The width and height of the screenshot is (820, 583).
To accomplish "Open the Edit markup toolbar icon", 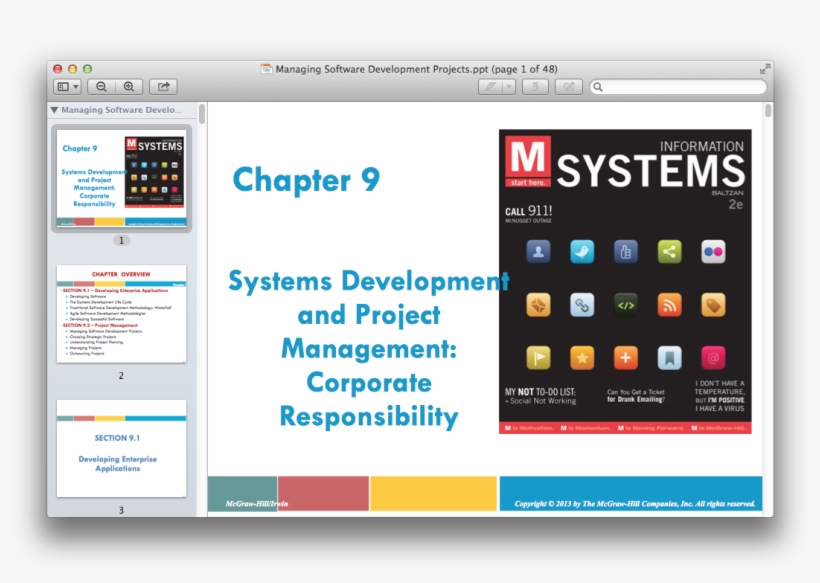I will tap(567, 87).
